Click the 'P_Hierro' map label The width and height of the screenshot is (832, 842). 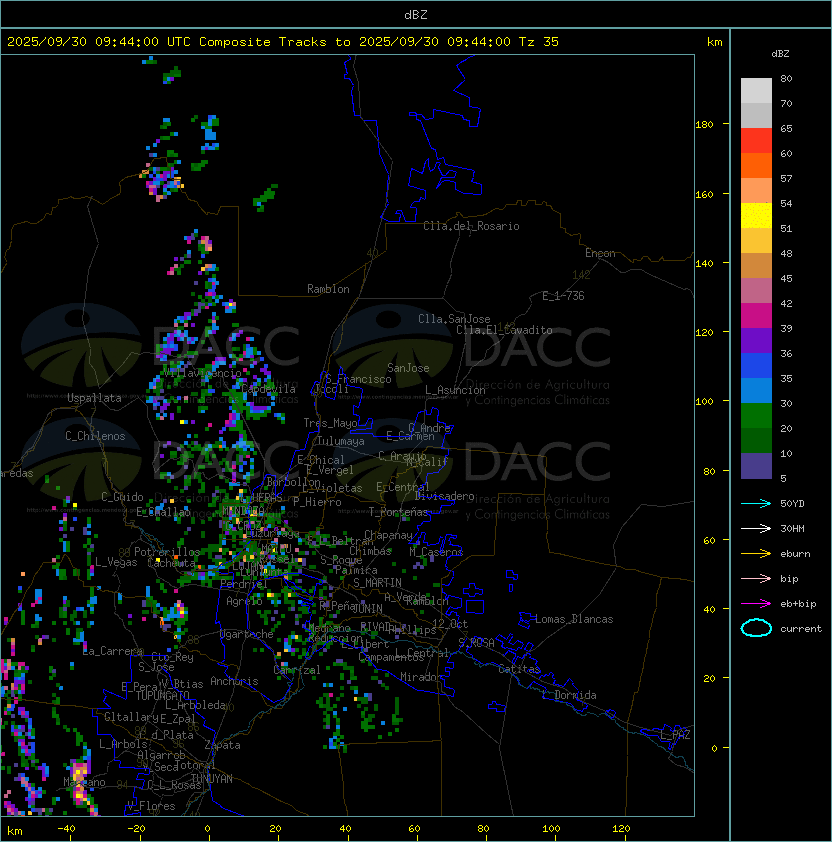click(x=317, y=502)
